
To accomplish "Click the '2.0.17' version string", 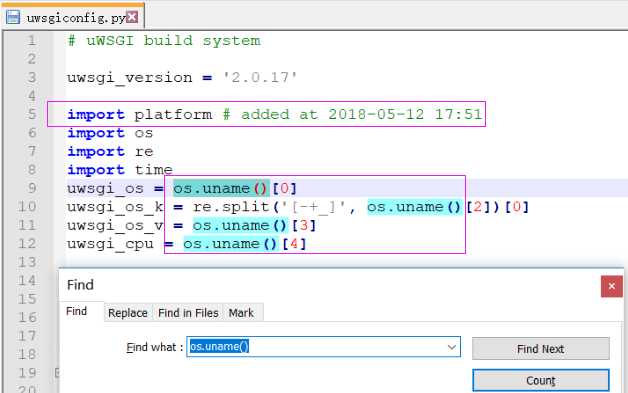I will (x=260, y=77).
